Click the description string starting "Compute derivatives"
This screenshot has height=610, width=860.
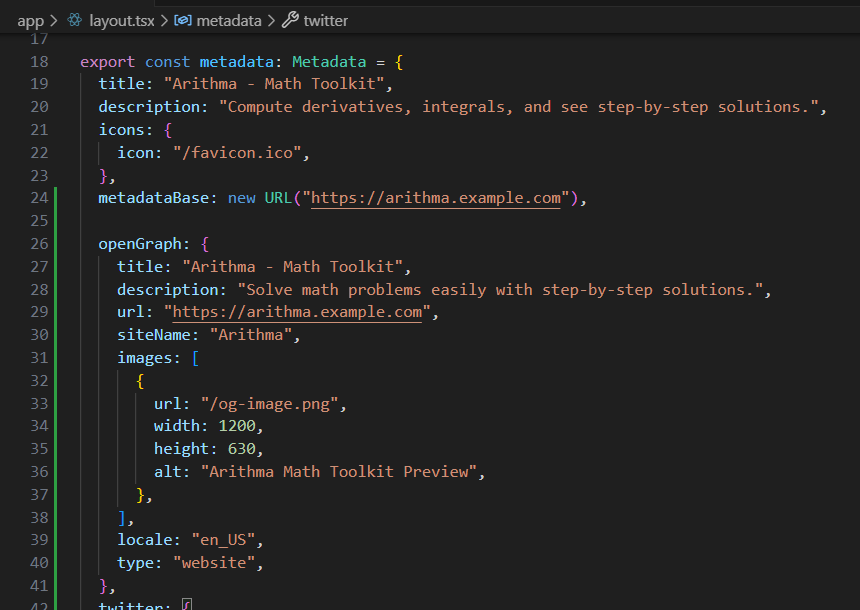(519, 107)
